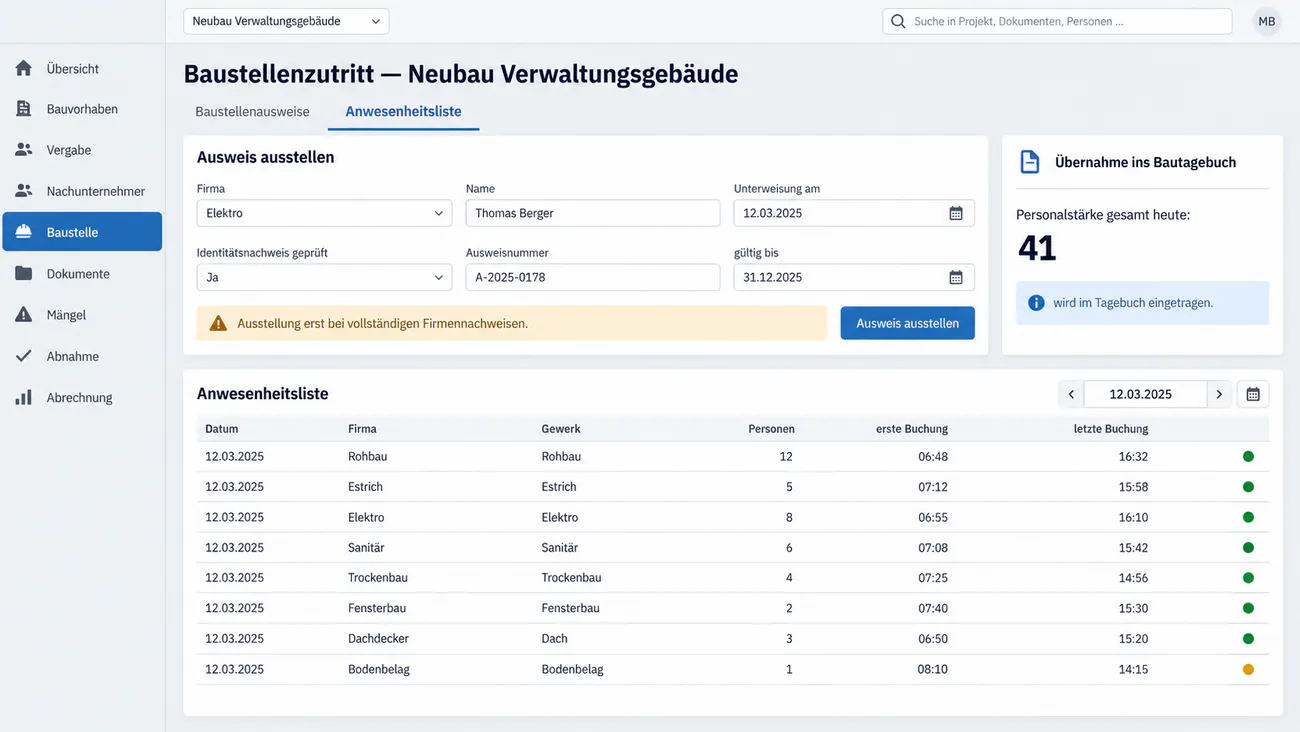Sort by the erste Buchung column header
Screen dimensions: 1300x732
(x=912, y=428)
